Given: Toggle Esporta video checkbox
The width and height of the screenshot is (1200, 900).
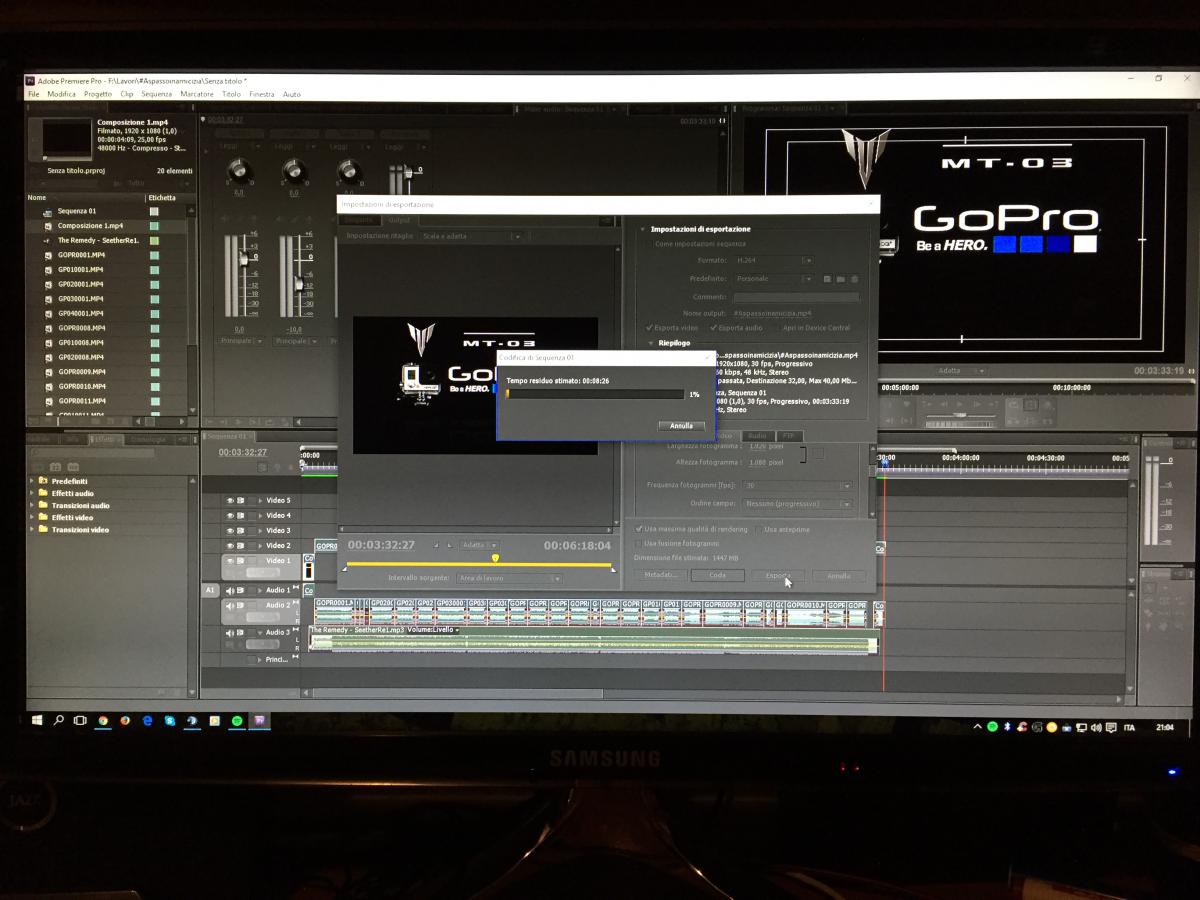Looking at the screenshot, I should click(x=649, y=328).
